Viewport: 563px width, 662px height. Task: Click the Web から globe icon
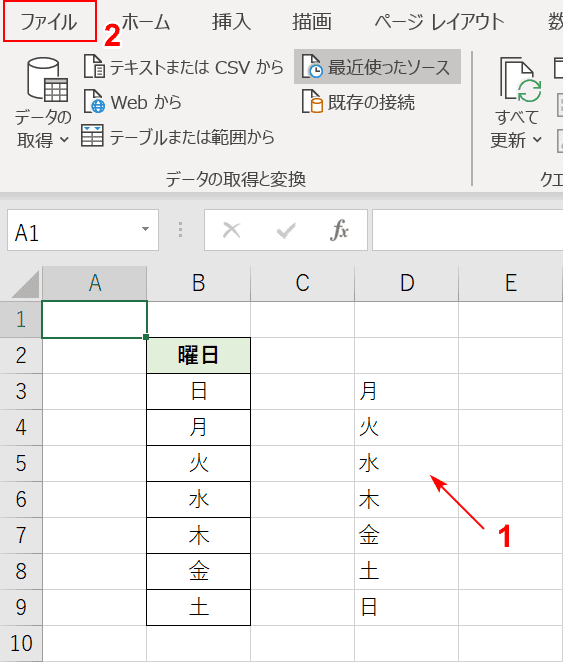coord(94,101)
